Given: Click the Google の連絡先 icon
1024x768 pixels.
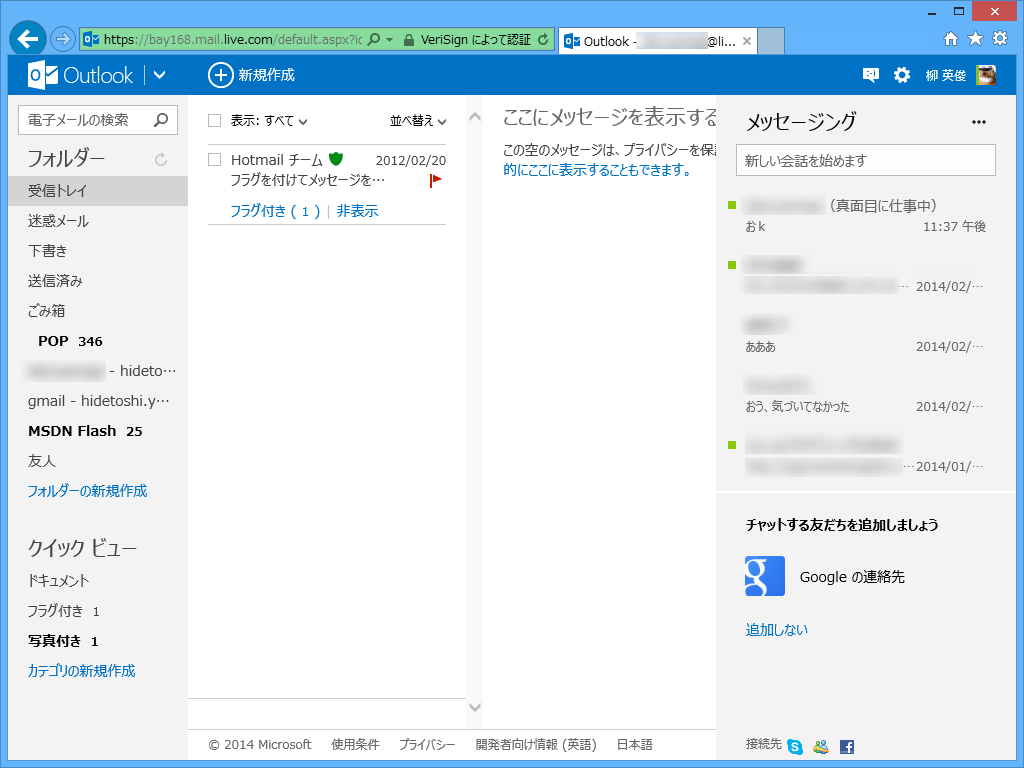Looking at the screenshot, I should tap(764, 576).
